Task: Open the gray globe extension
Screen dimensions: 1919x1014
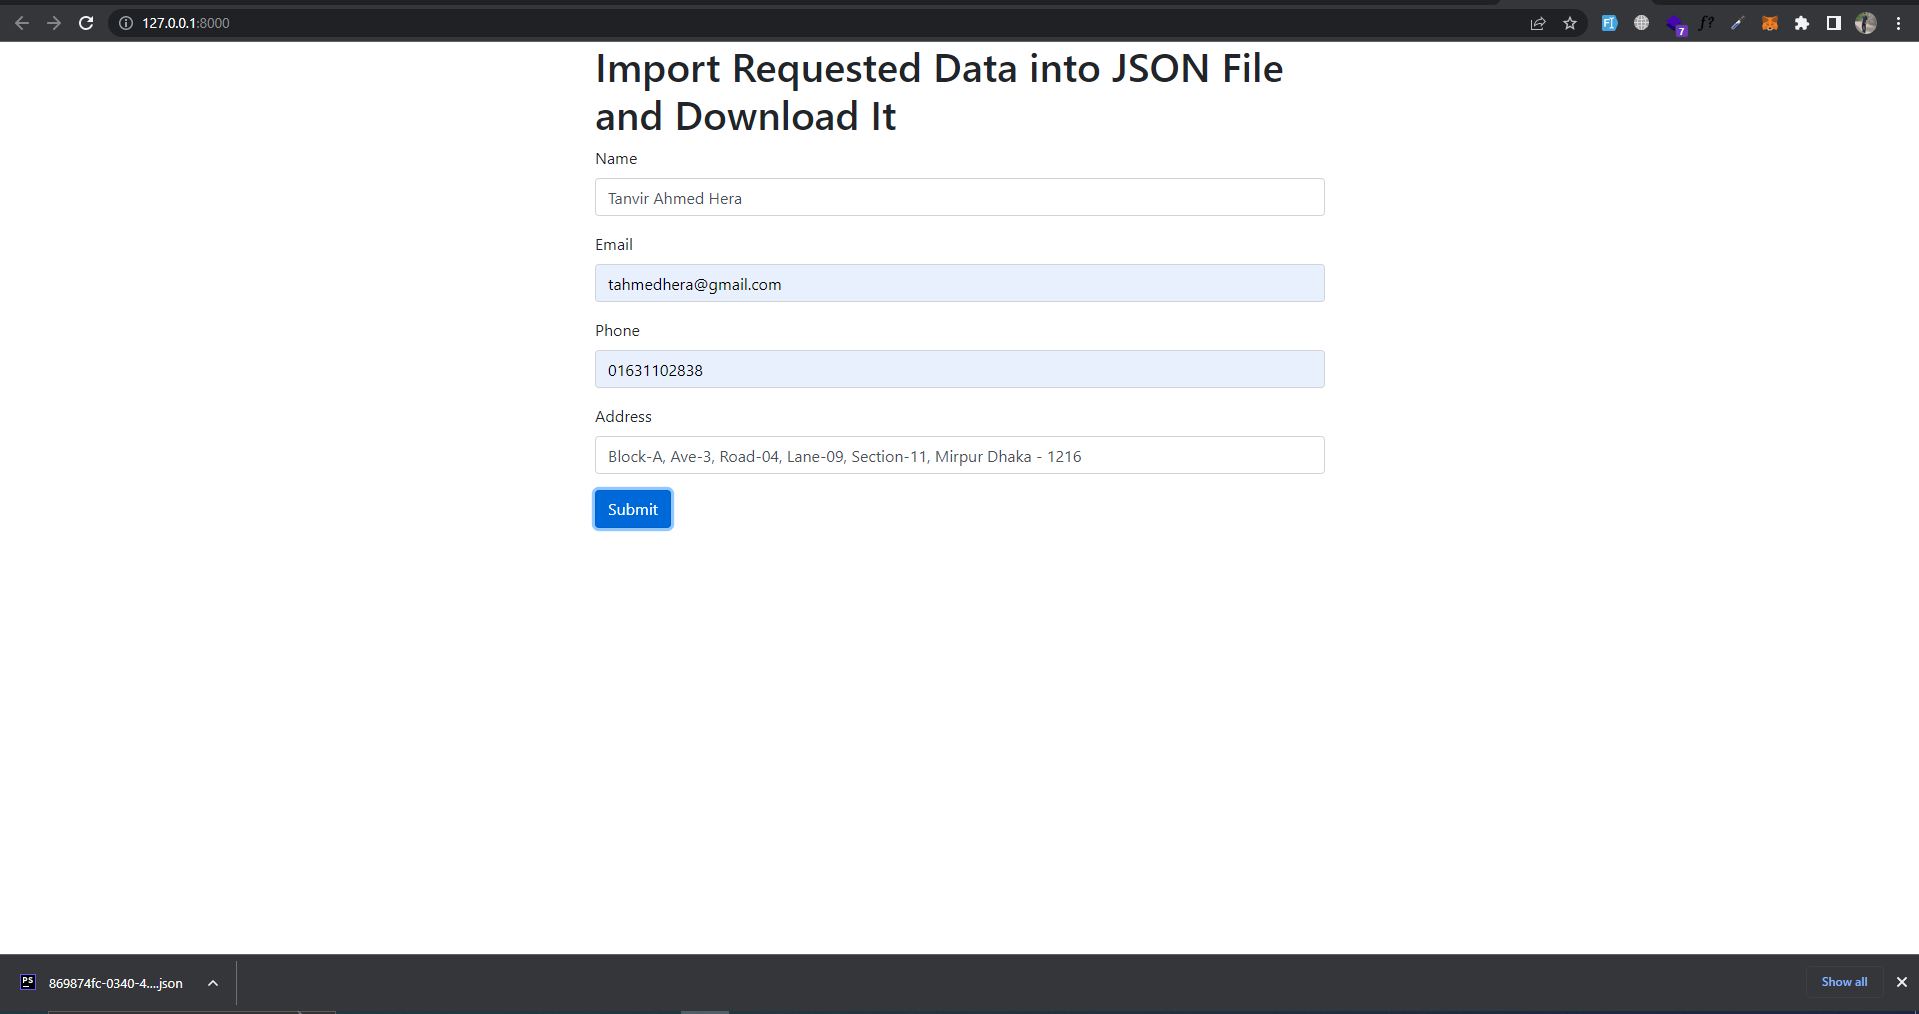Action: click(x=1641, y=23)
